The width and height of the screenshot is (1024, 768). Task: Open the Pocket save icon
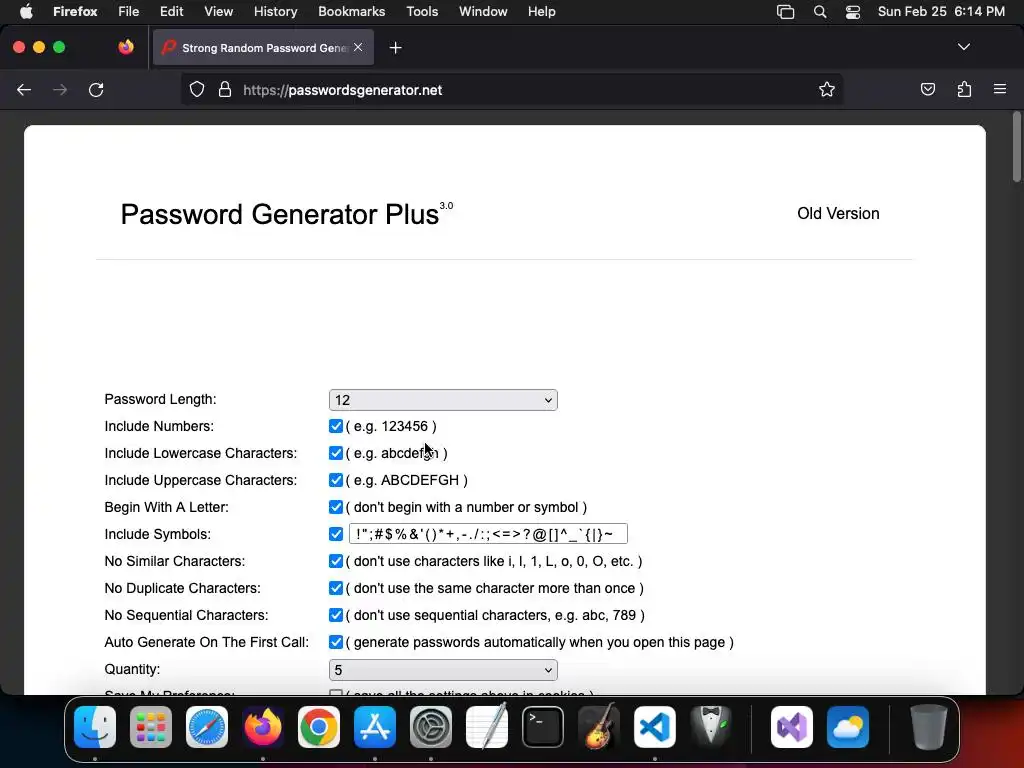[927, 89]
